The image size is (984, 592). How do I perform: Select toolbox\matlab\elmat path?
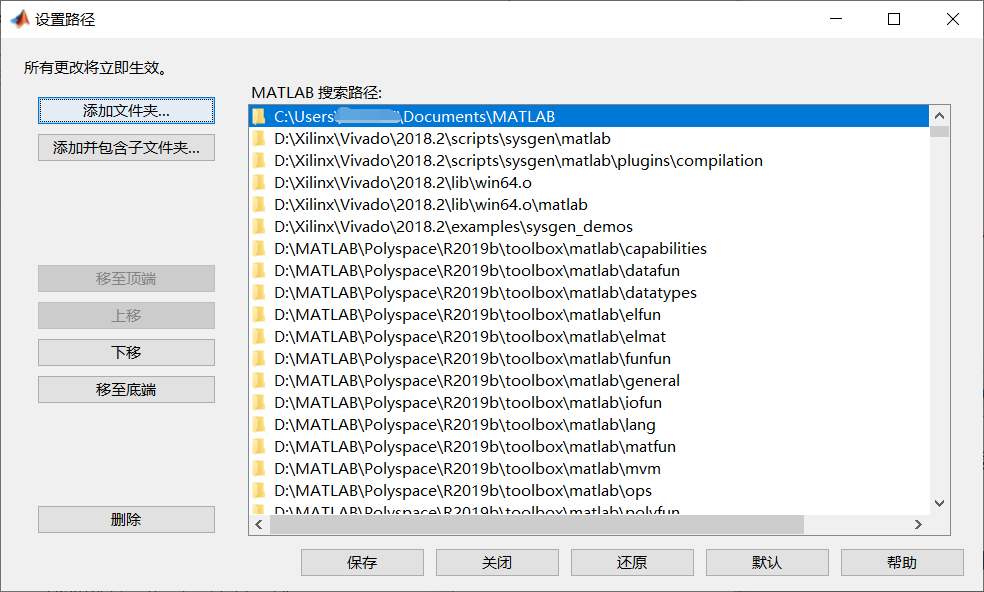pyautogui.click(x=589, y=336)
